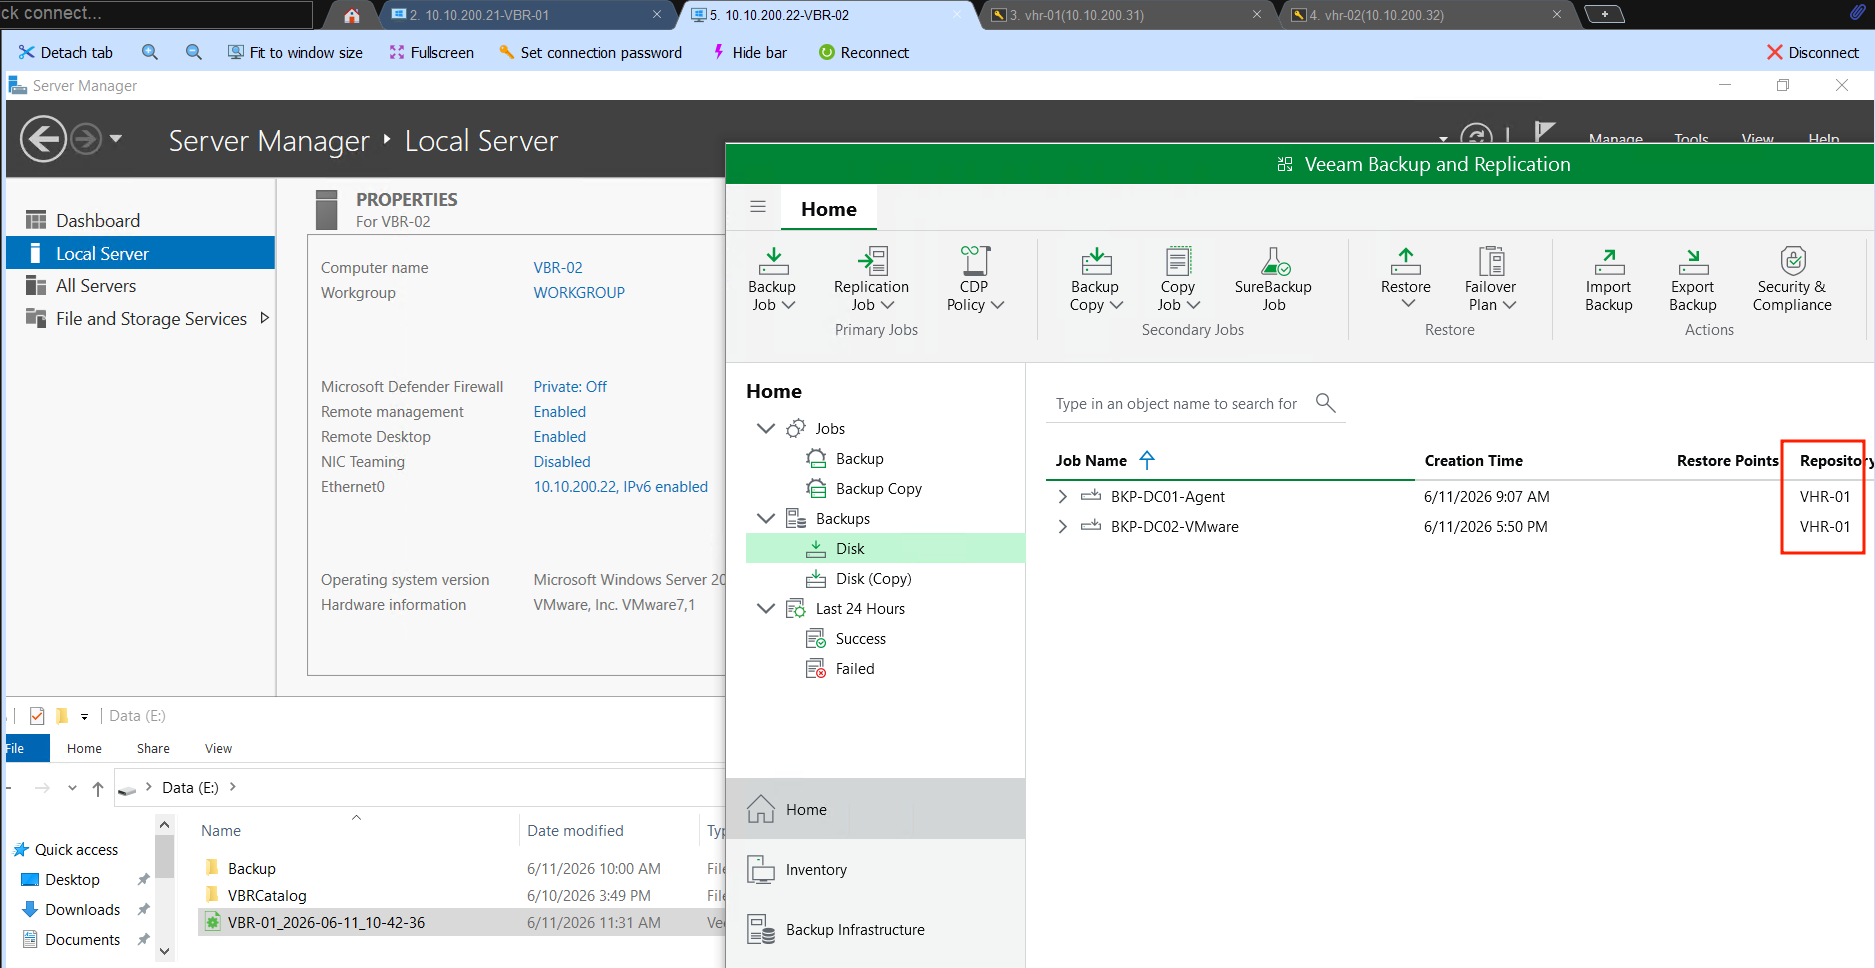
Task: Open new connection tab button
Action: (x=1605, y=14)
